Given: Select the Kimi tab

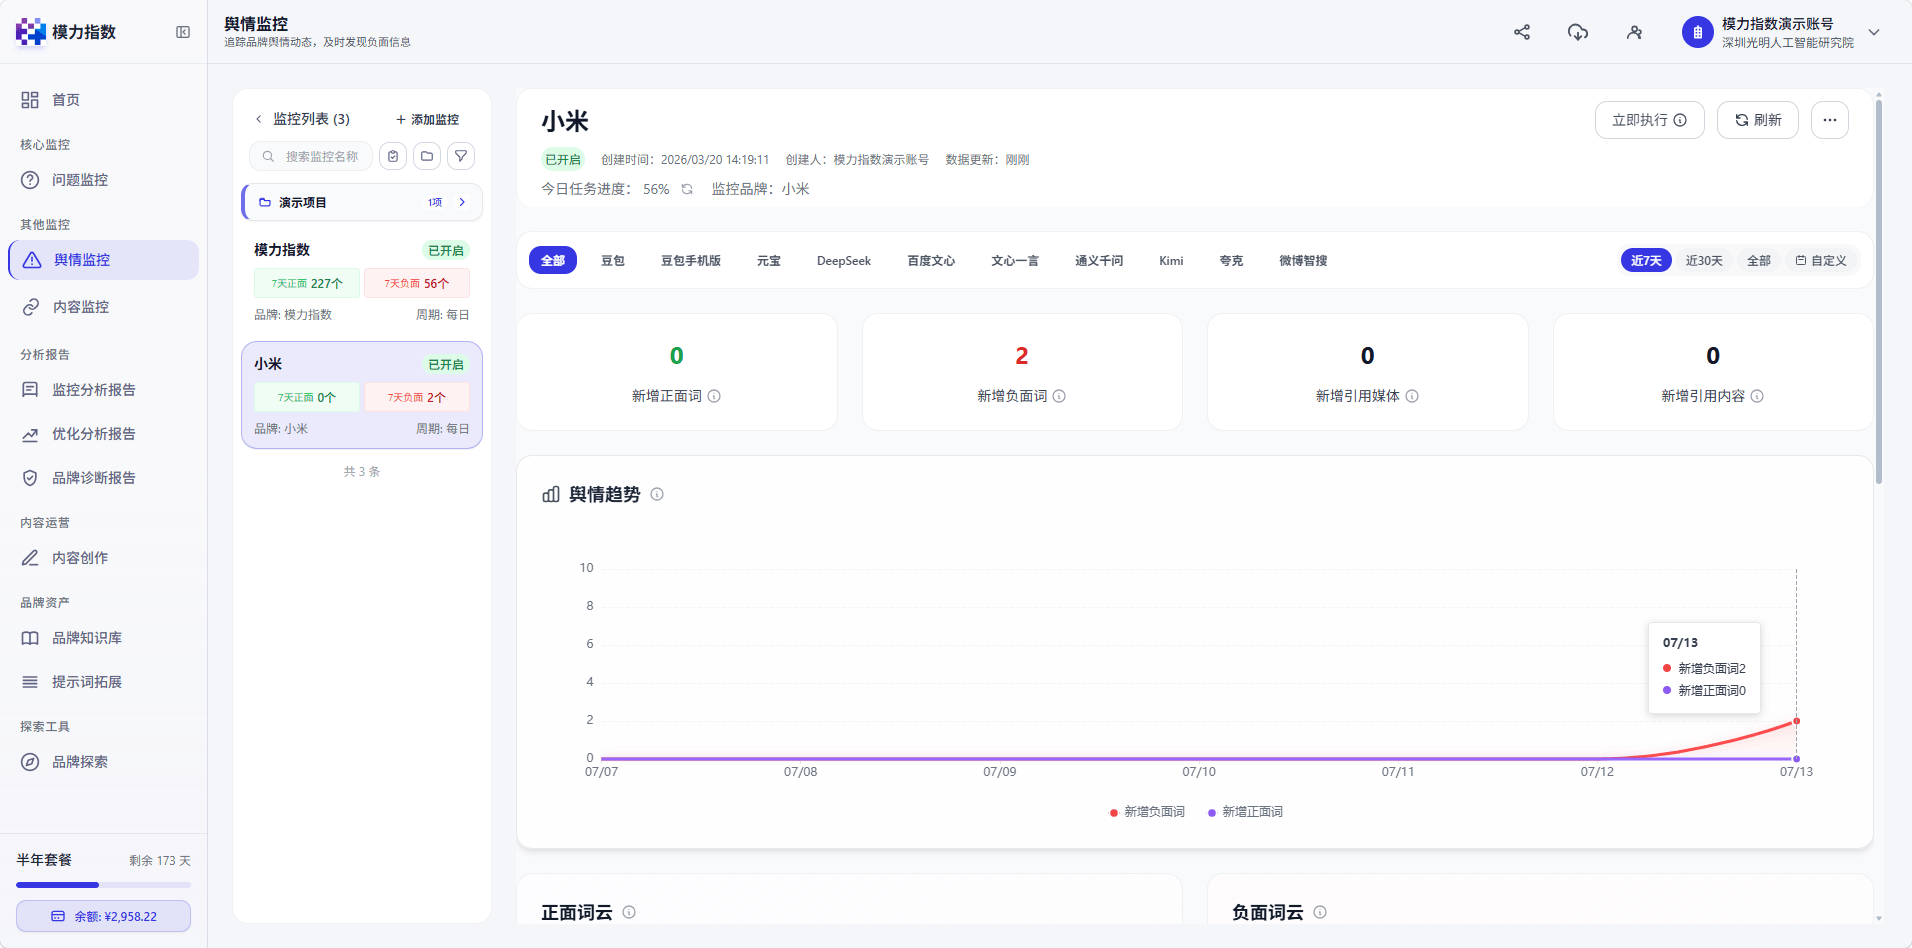Looking at the screenshot, I should pos(1171,261).
